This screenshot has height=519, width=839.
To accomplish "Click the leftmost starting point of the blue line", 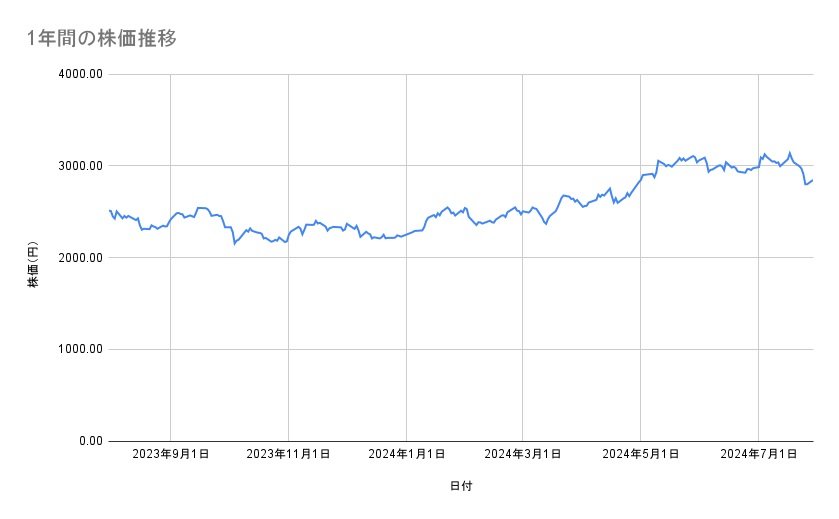I will click(109, 210).
